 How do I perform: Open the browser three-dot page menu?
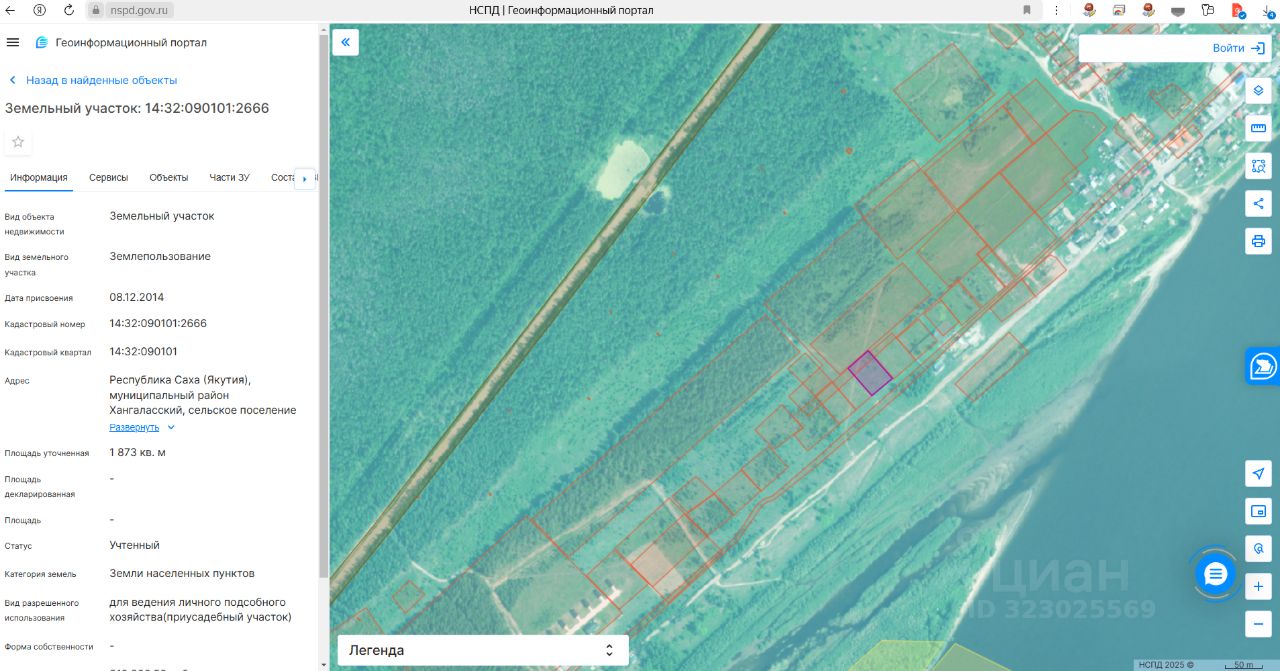click(x=1055, y=10)
